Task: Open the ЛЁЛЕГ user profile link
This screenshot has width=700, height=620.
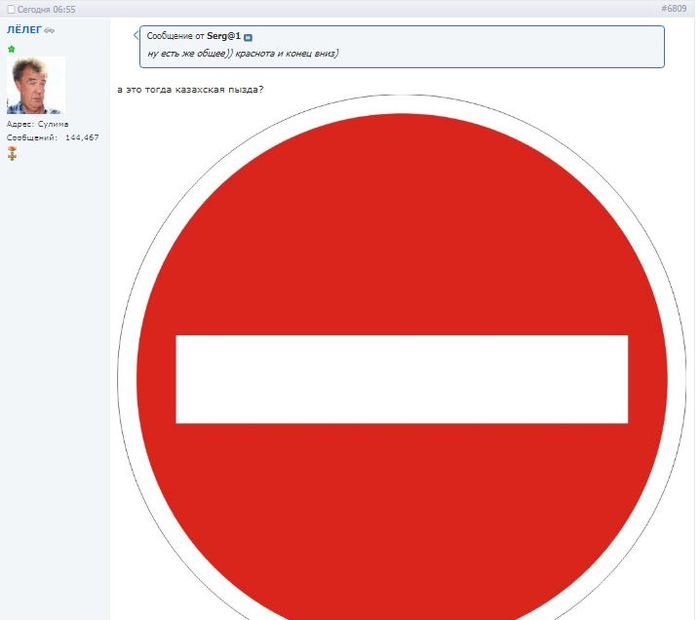Action: (x=24, y=30)
